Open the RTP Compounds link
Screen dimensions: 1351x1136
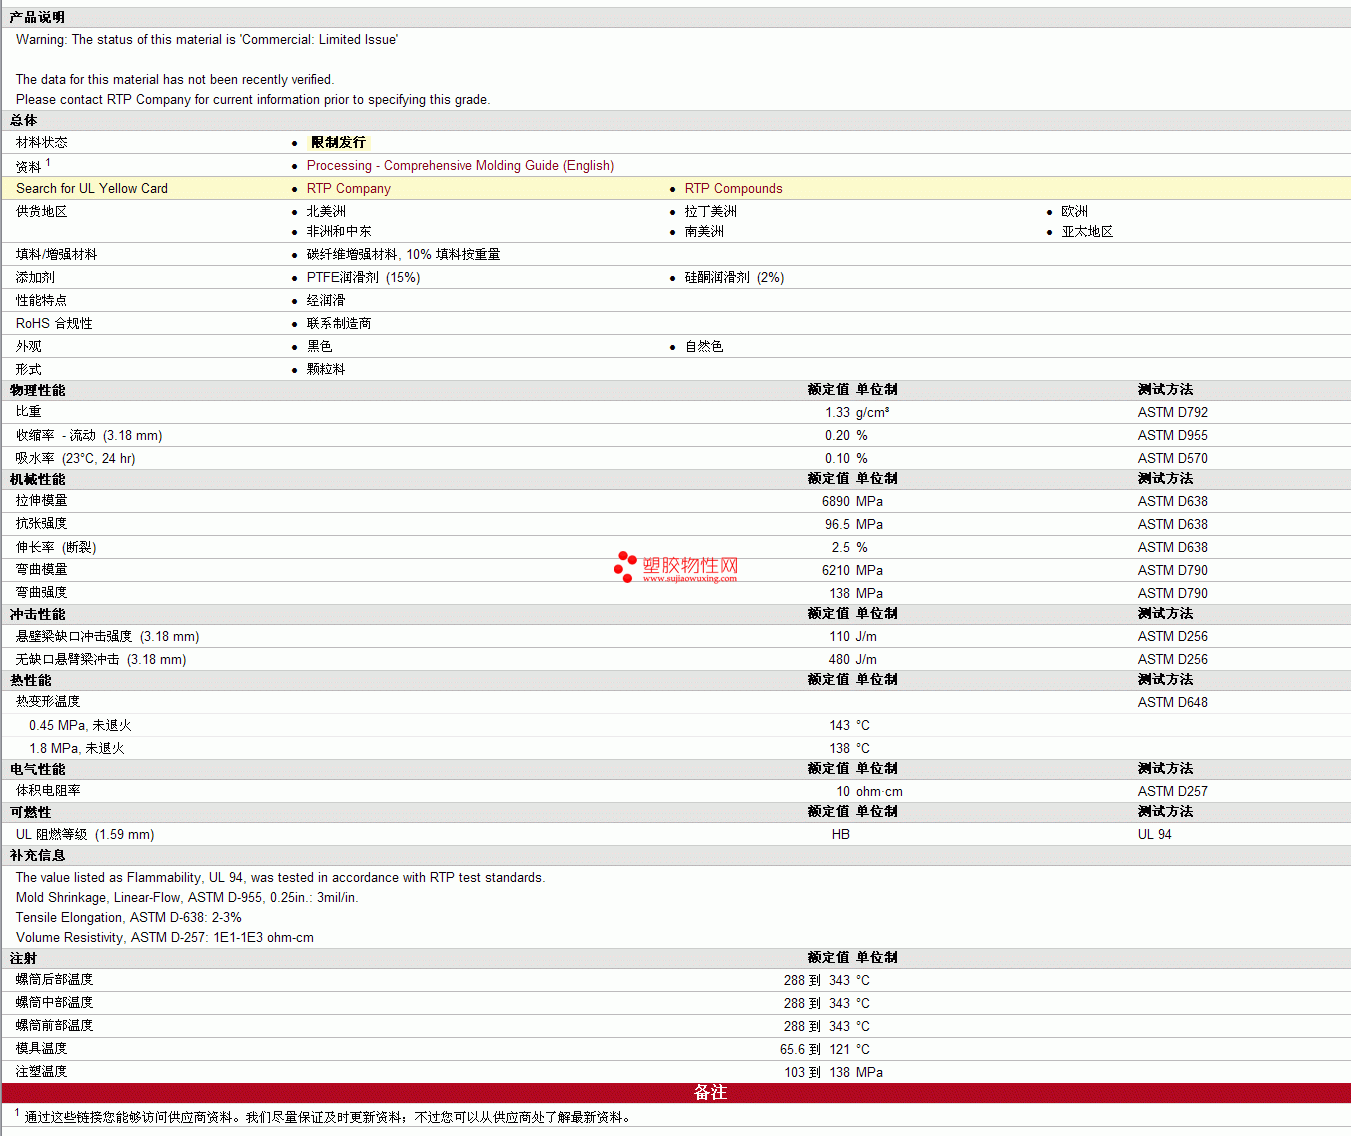pos(733,189)
